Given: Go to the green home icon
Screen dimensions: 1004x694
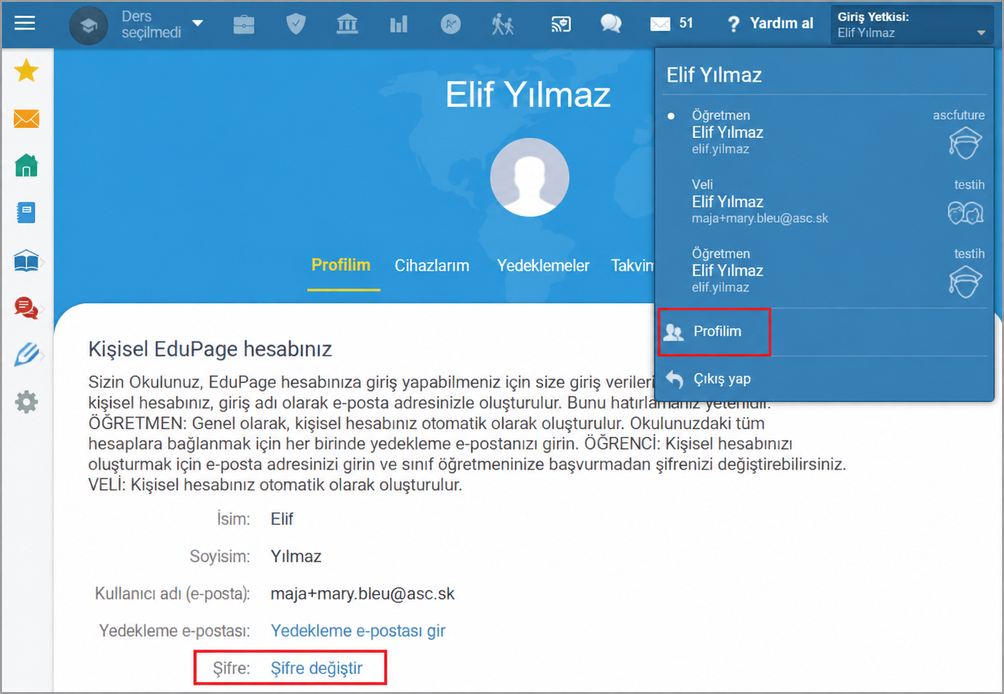Looking at the screenshot, I should pos(26,165).
